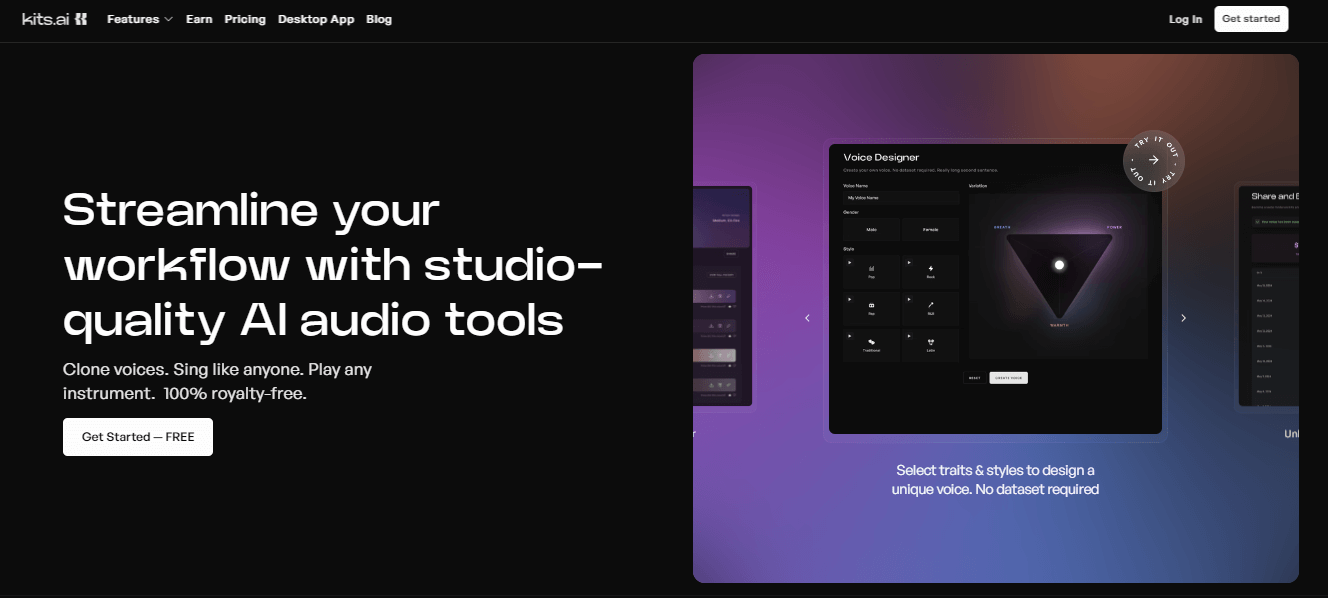This screenshot has width=1328, height=598.
Task: Choose the Latin style tile
Action: pos(930,344)
